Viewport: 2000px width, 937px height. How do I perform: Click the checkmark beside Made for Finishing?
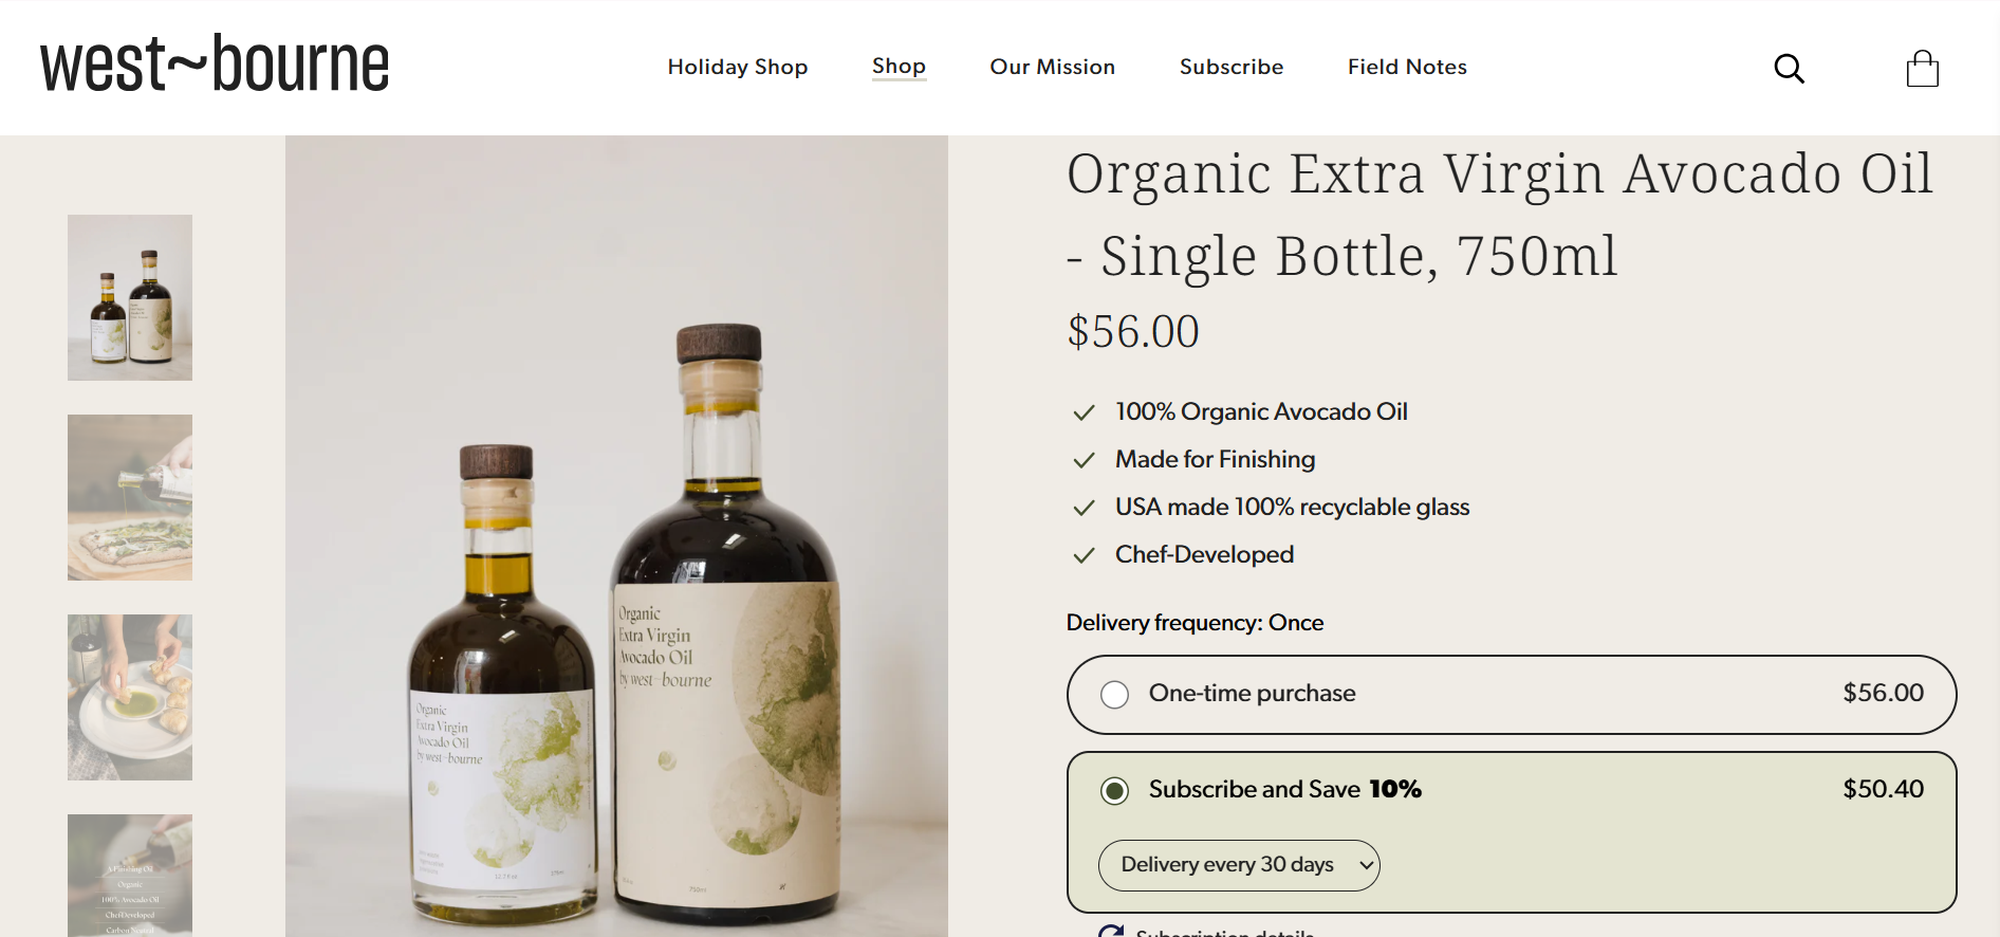1084,459
